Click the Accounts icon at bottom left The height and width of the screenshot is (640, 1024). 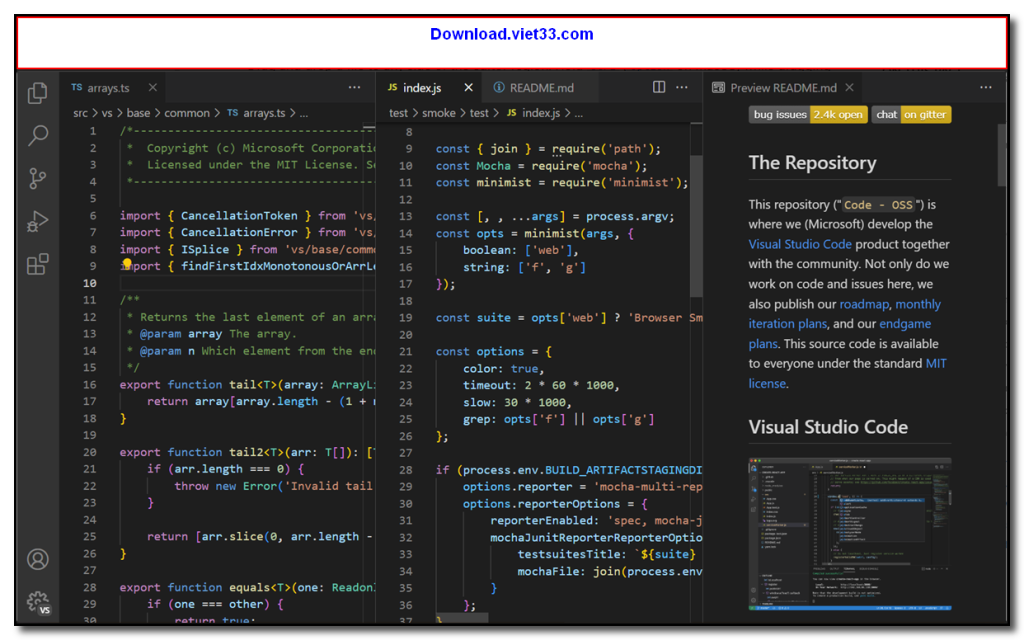37,560
